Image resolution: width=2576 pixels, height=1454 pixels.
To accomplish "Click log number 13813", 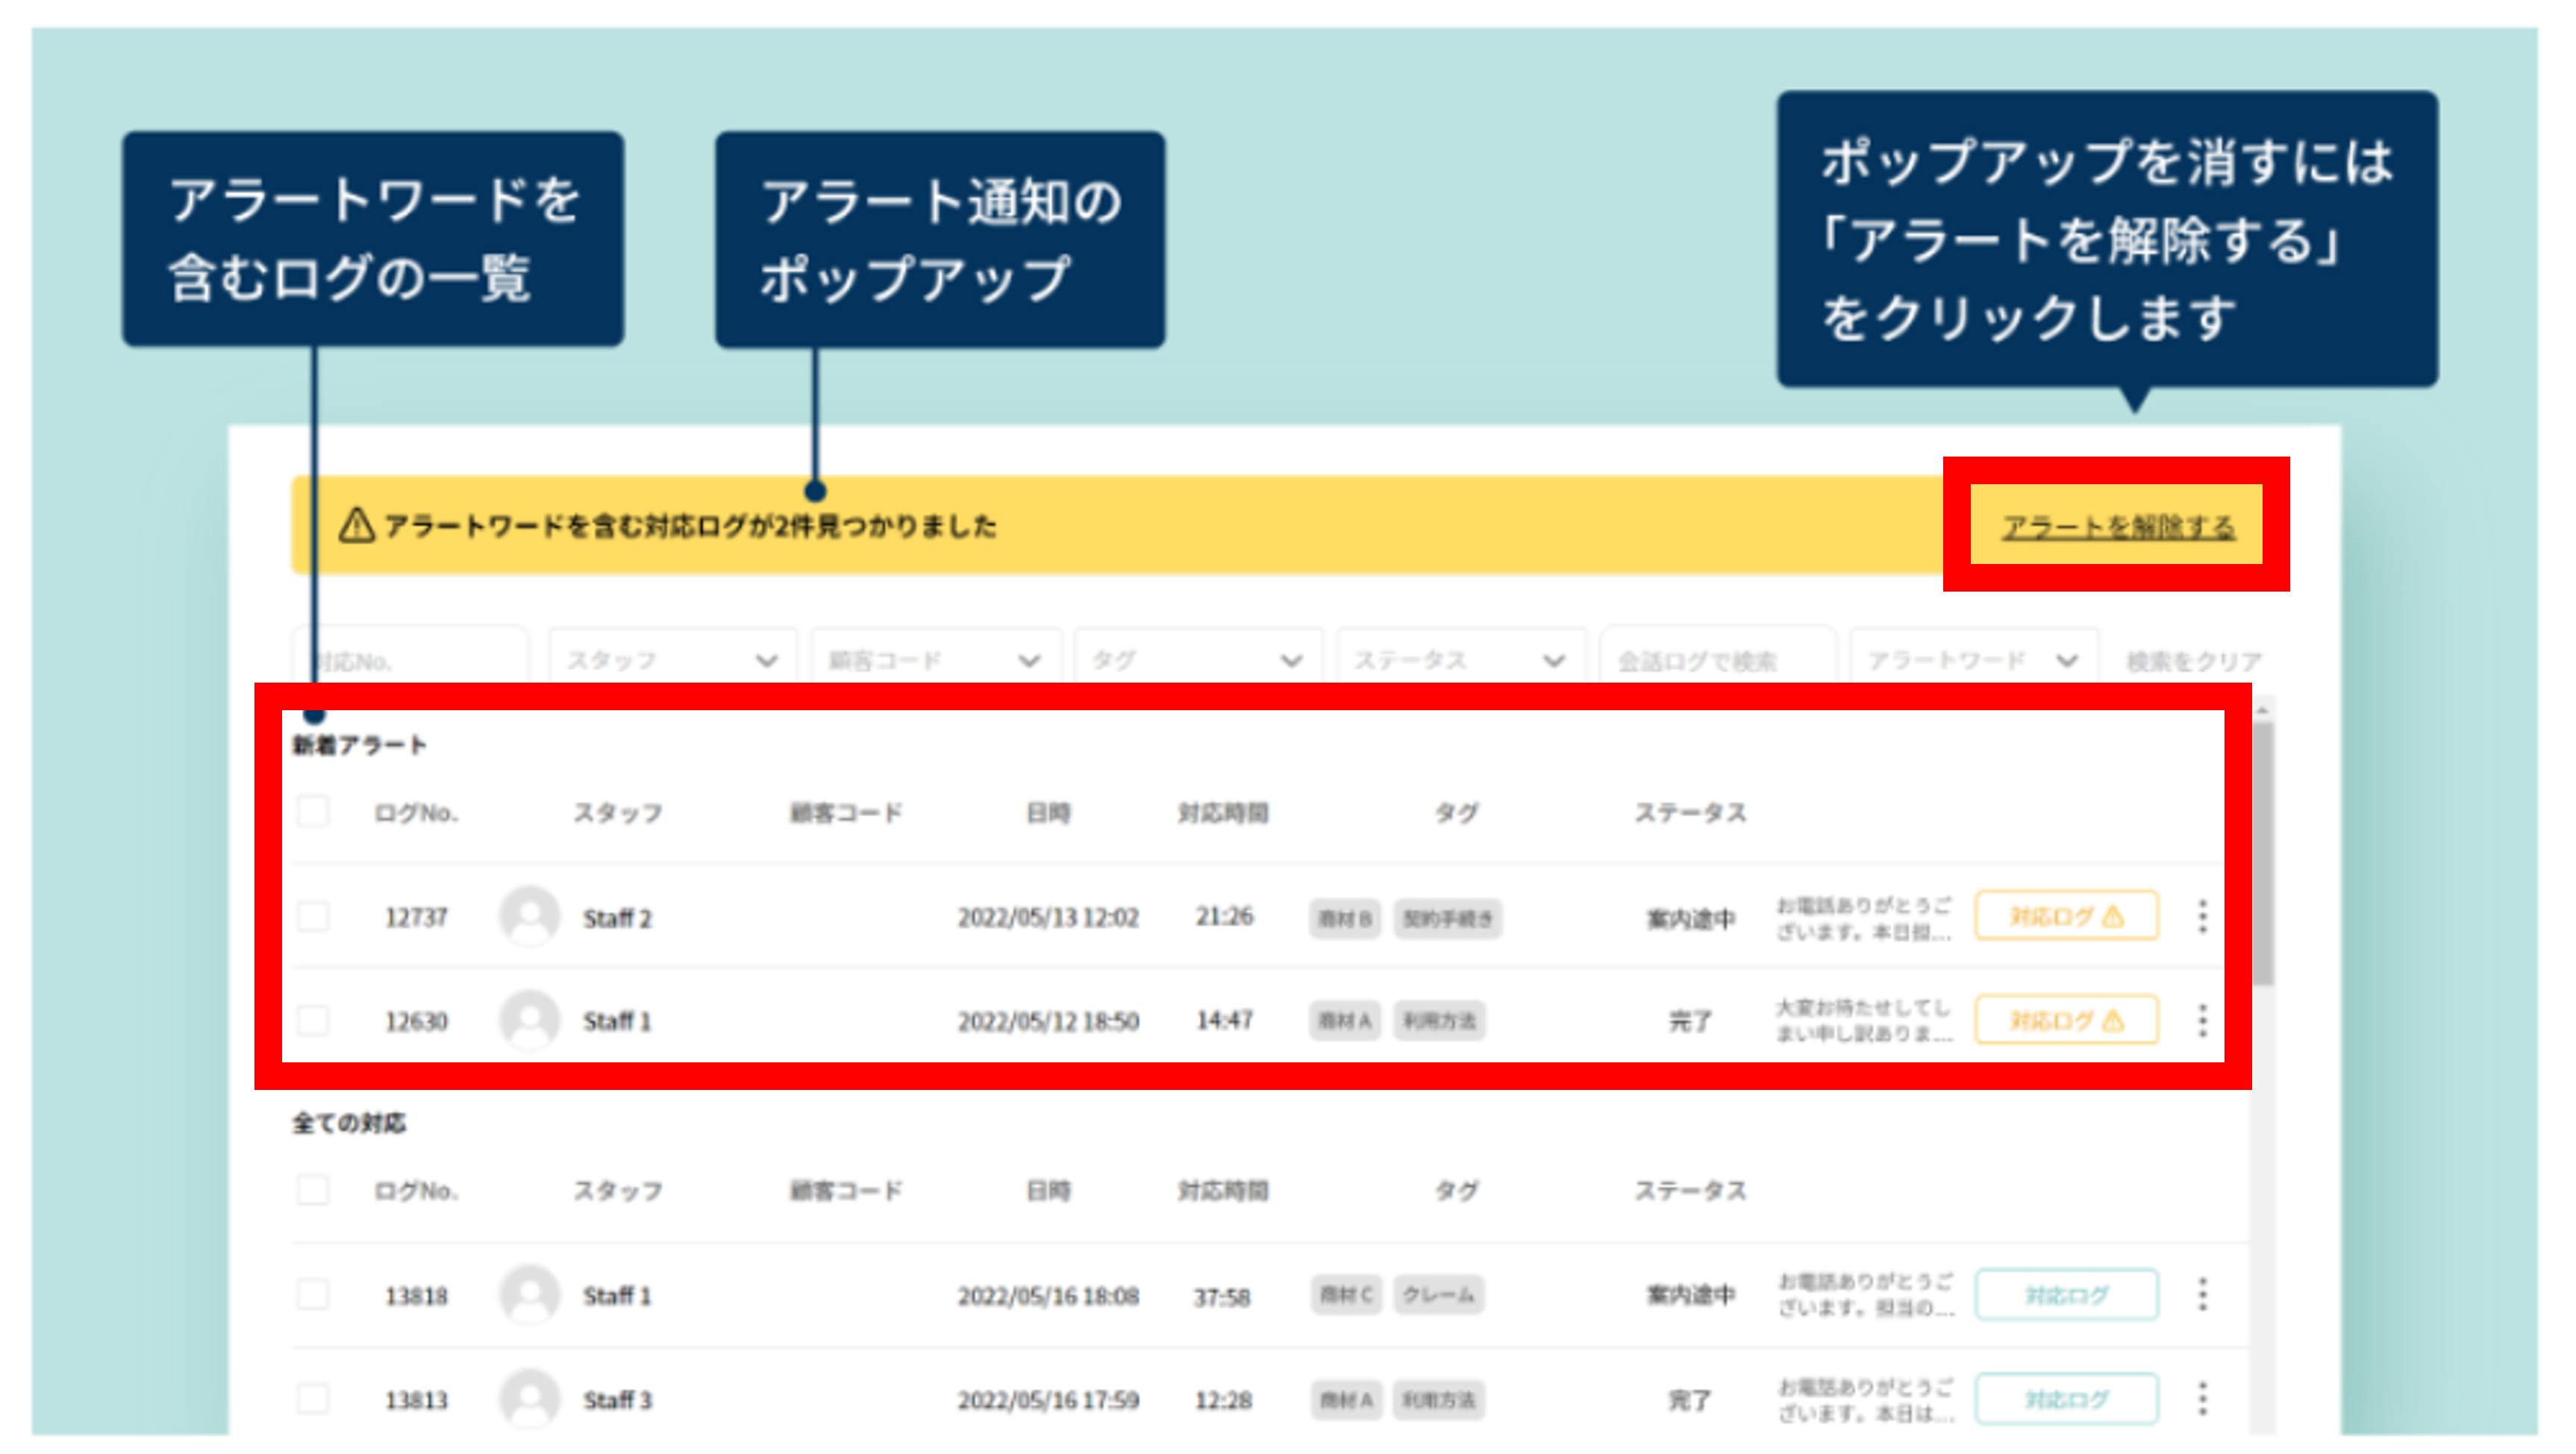I will pyautogui.click(x=416, y=1400).
